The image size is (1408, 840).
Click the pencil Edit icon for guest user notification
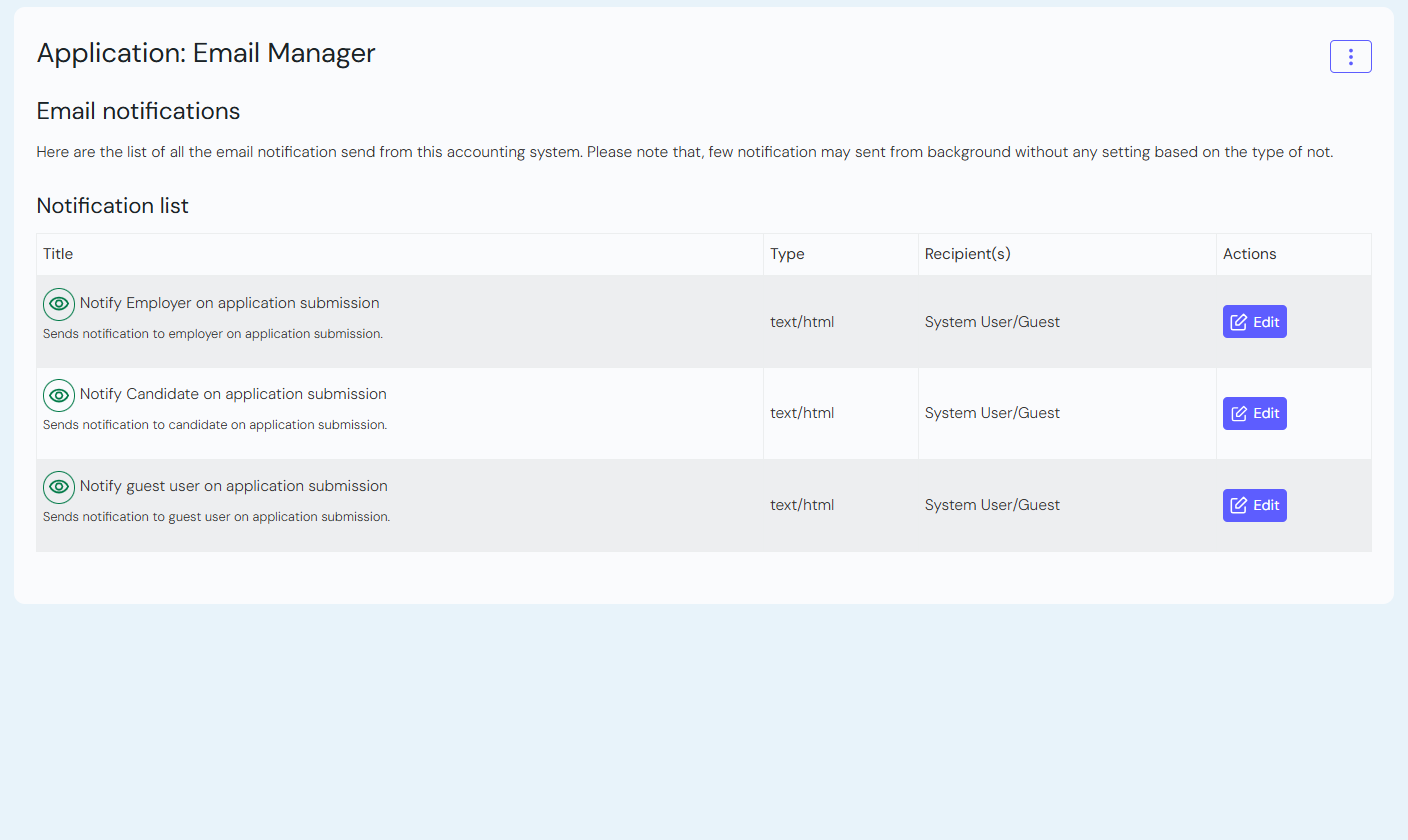(x=1239, y=505)
